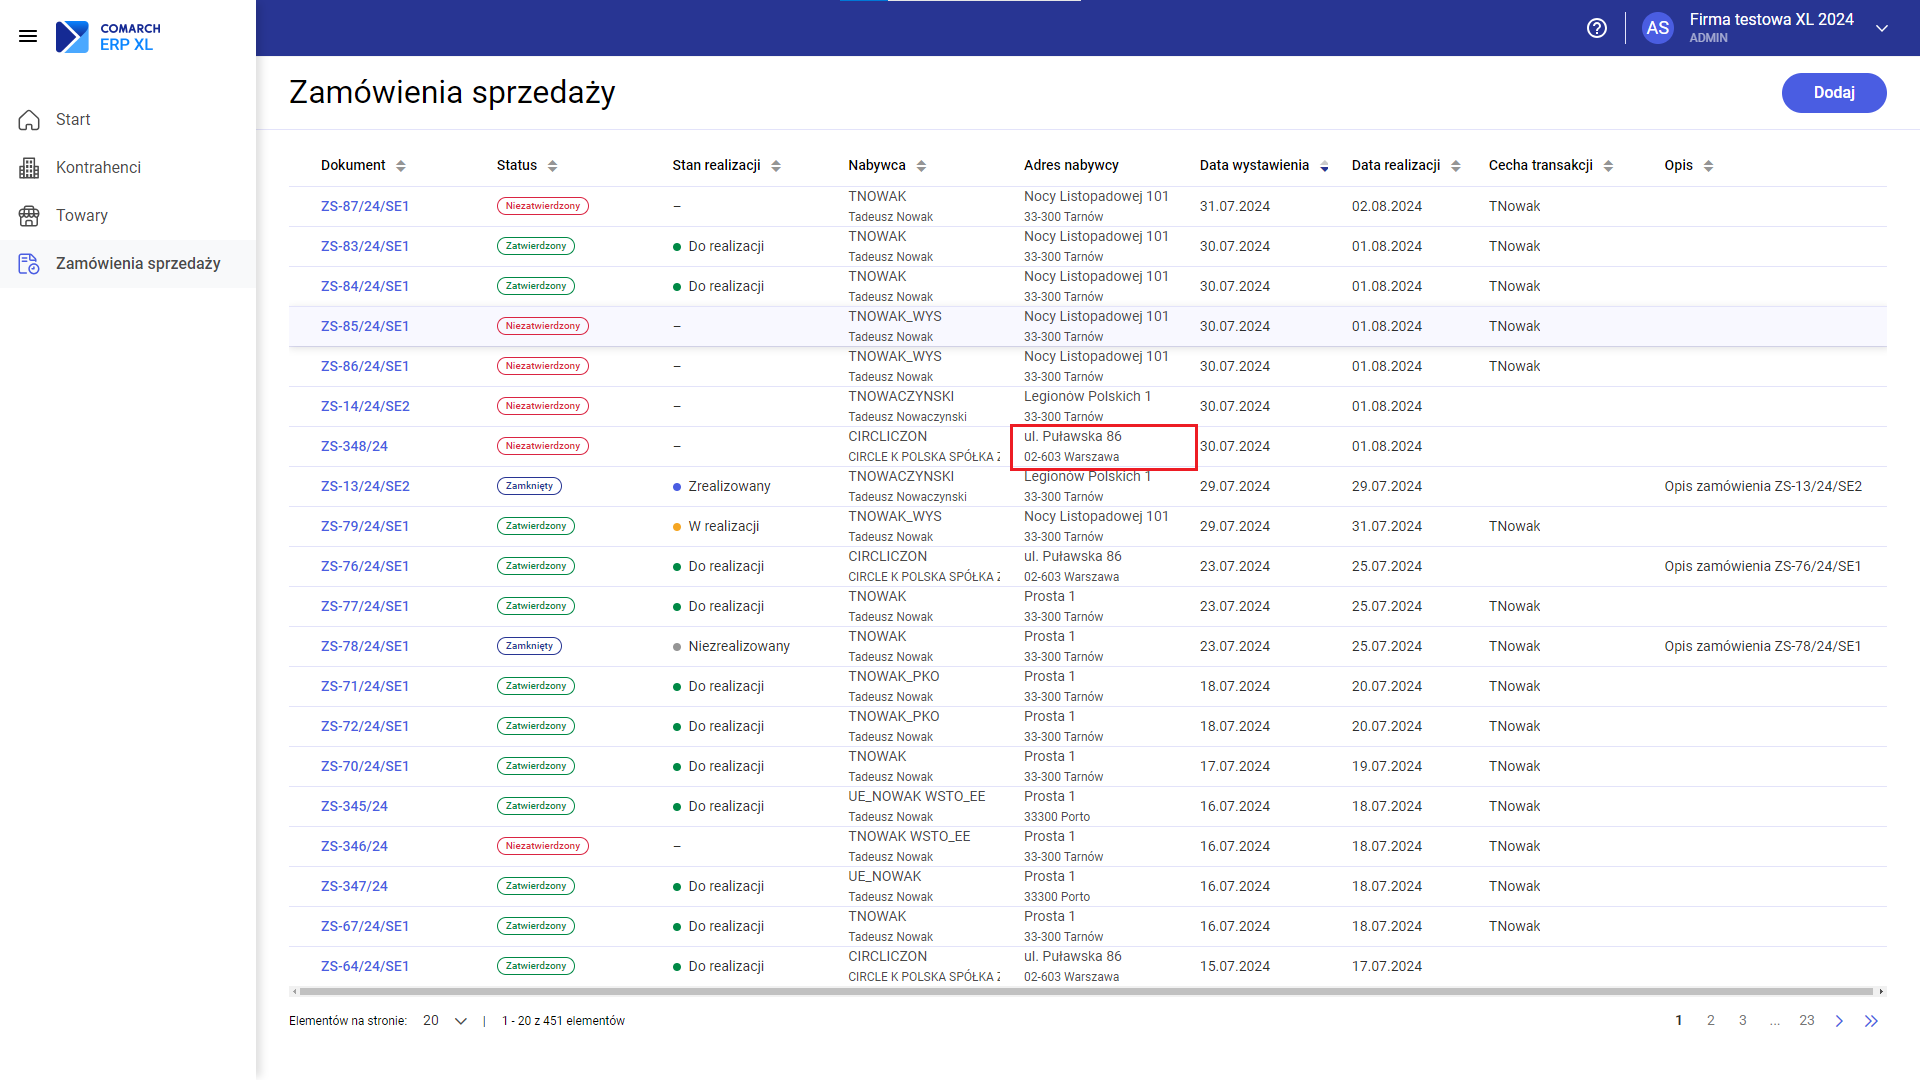Click the Adres nabywcy column header
The height and width of the screenshot is (1080, 1920).
[x=1071, y=166]
